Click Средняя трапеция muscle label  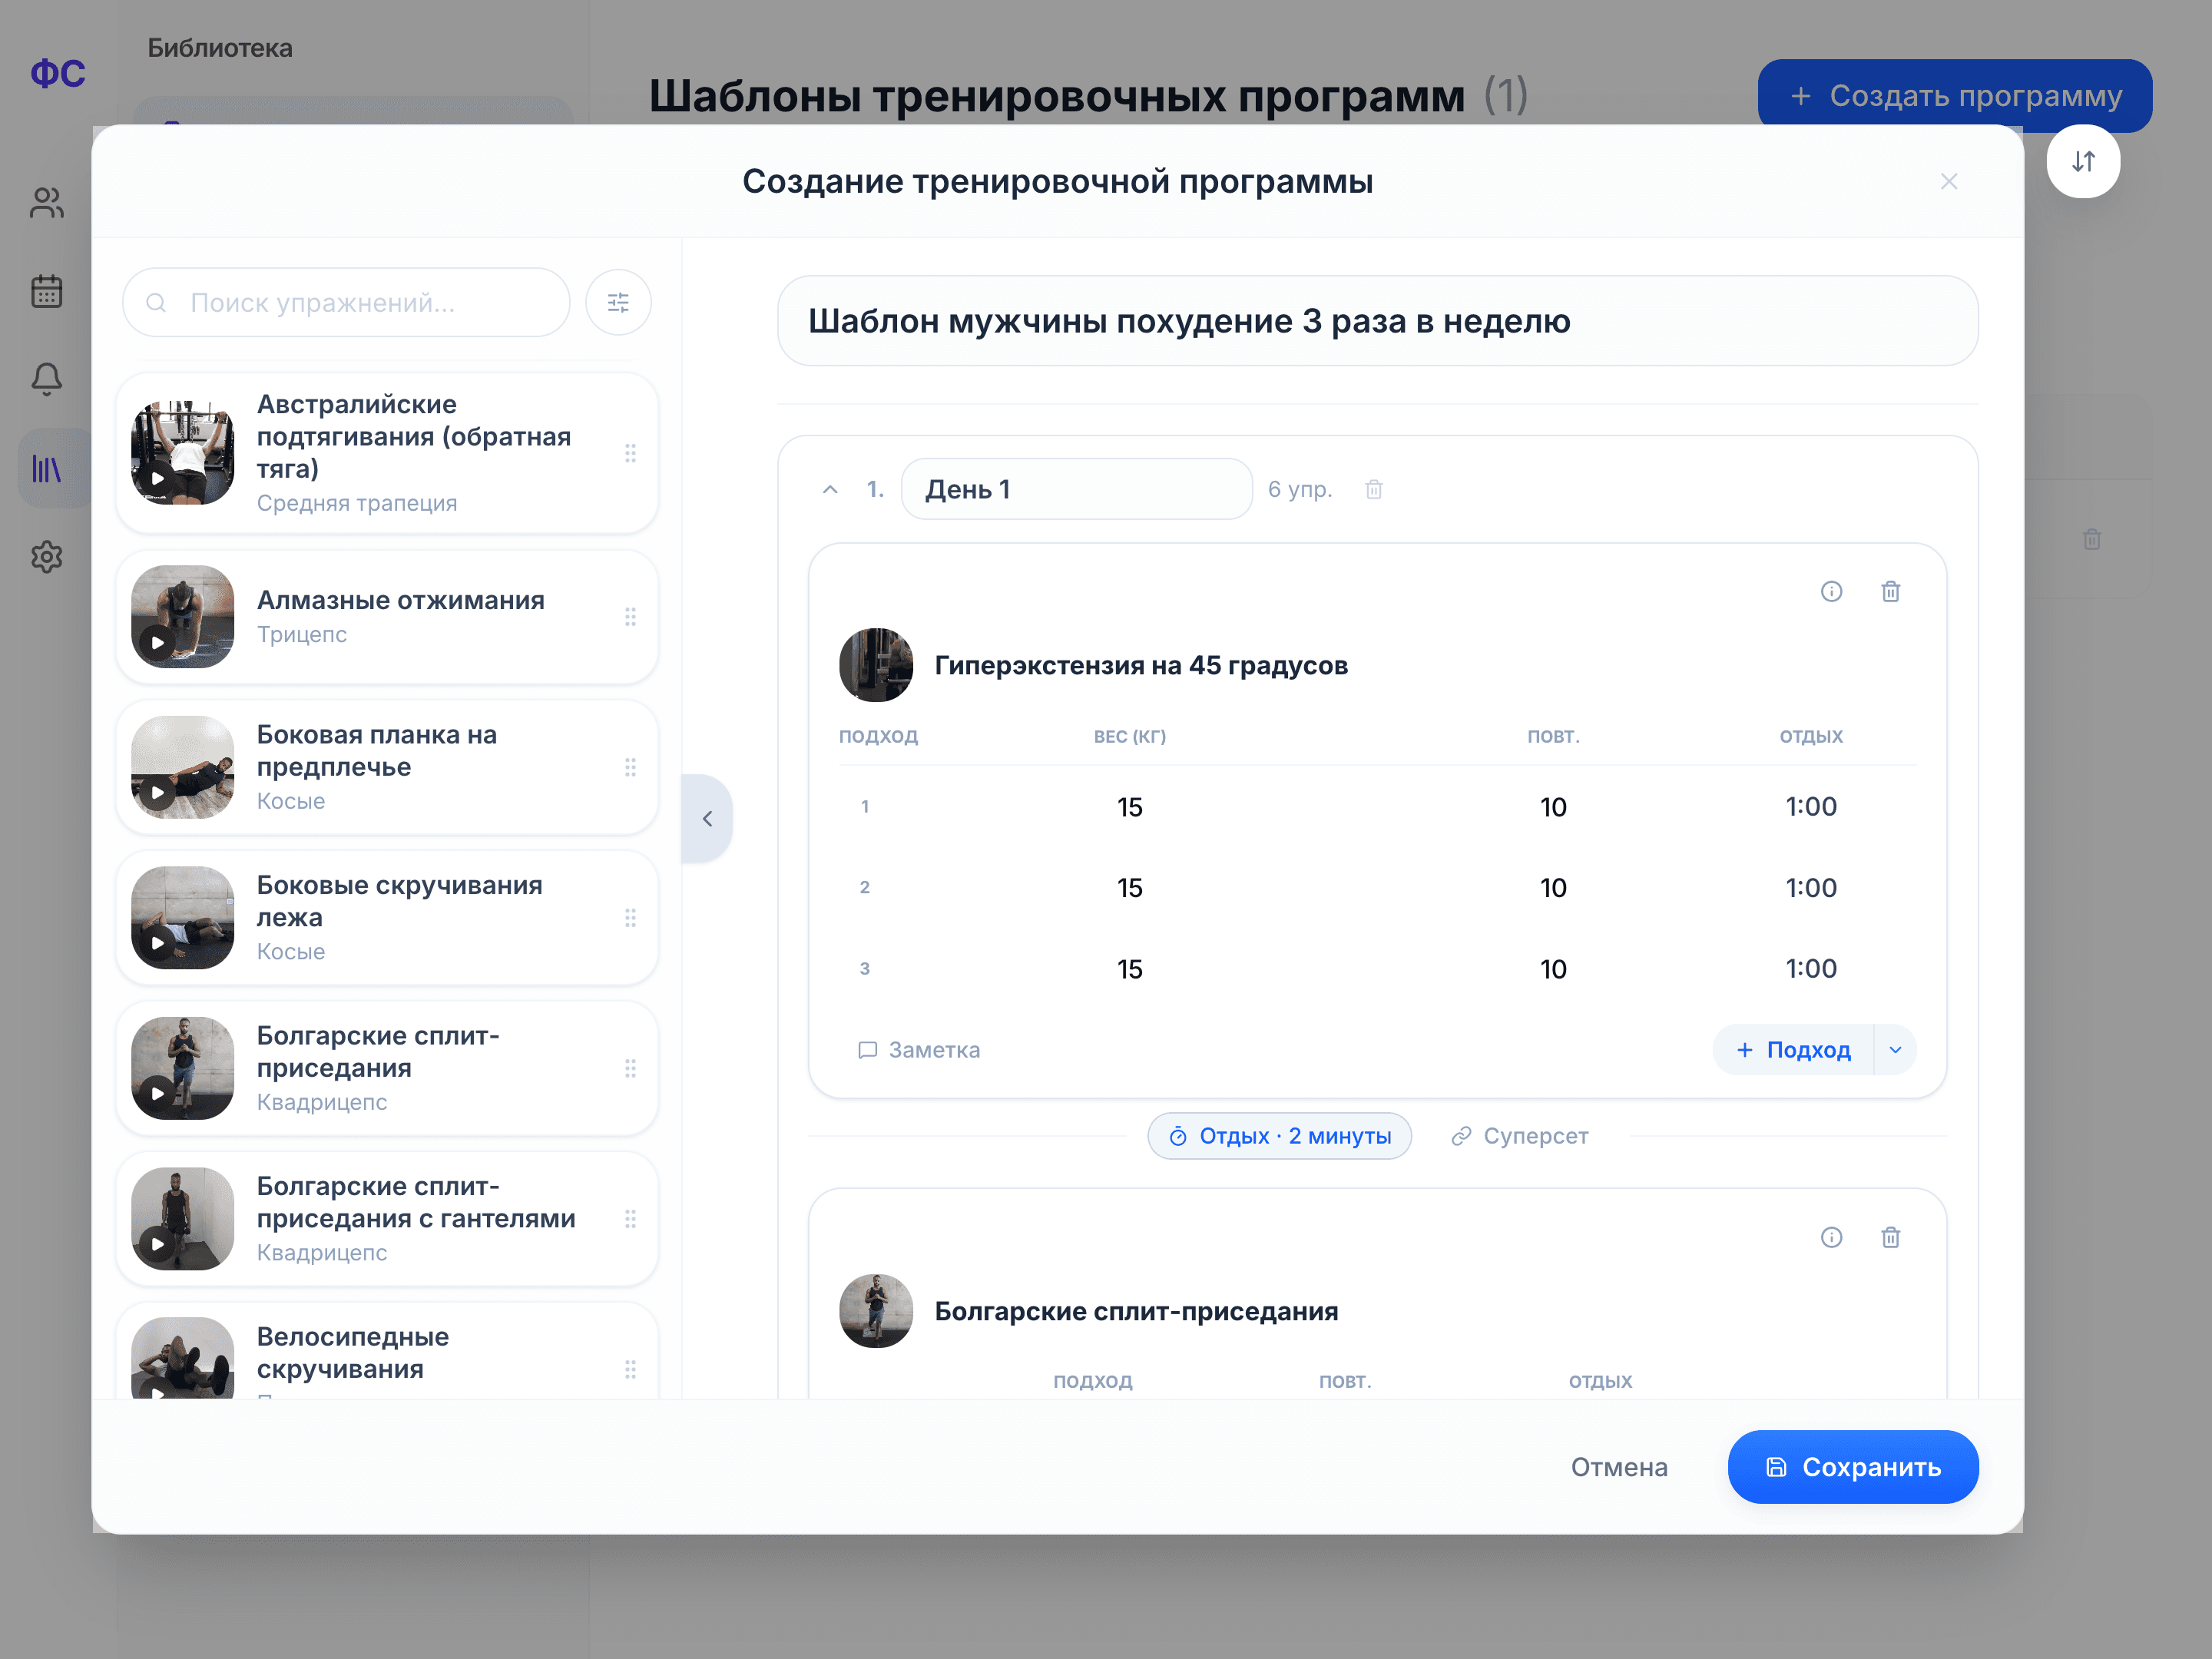coord(357,503)
